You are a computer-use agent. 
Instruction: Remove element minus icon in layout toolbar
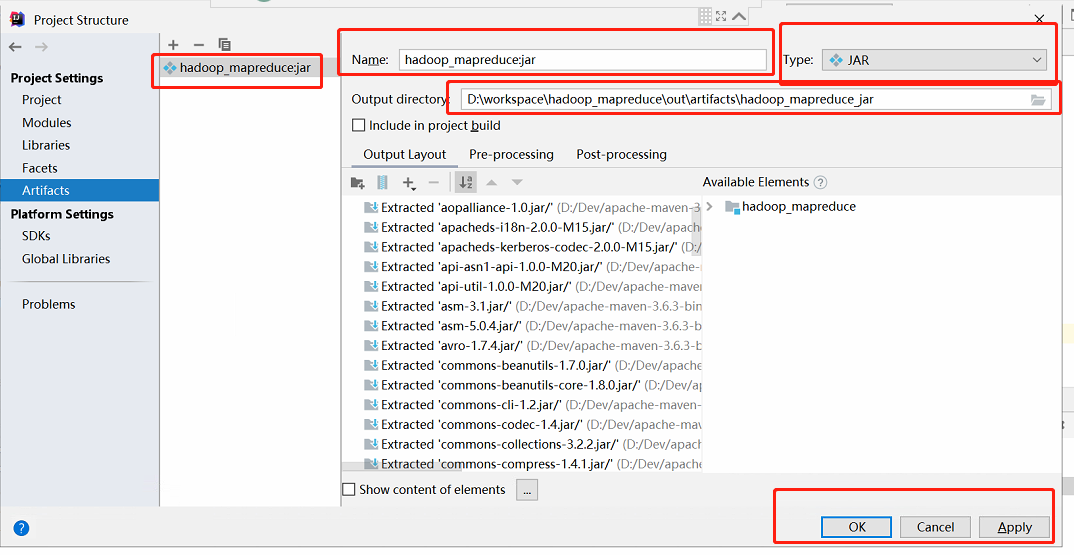click(434, 183)
